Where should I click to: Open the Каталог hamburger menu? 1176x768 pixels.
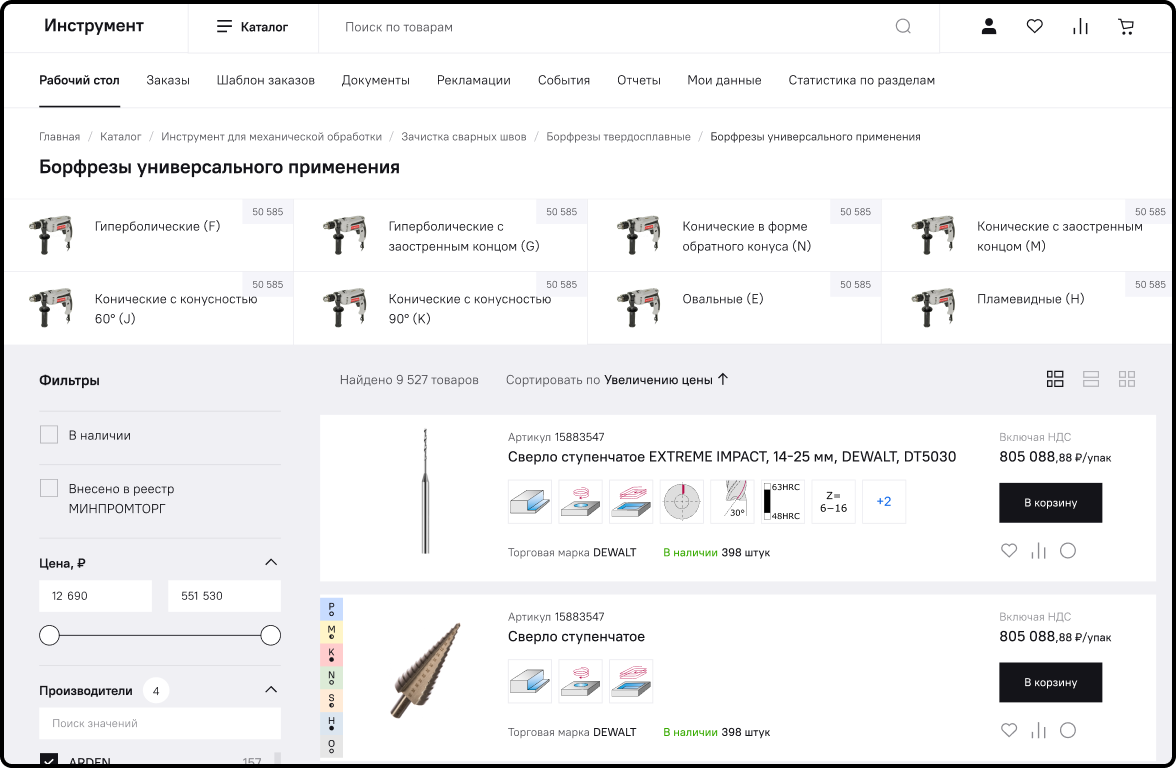point(253,27)
